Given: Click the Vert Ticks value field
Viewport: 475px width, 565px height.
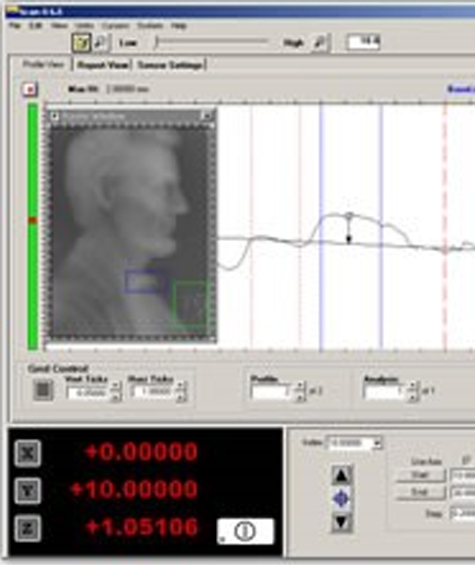Looking at the screenshot, I should click(x=88, y=392).
